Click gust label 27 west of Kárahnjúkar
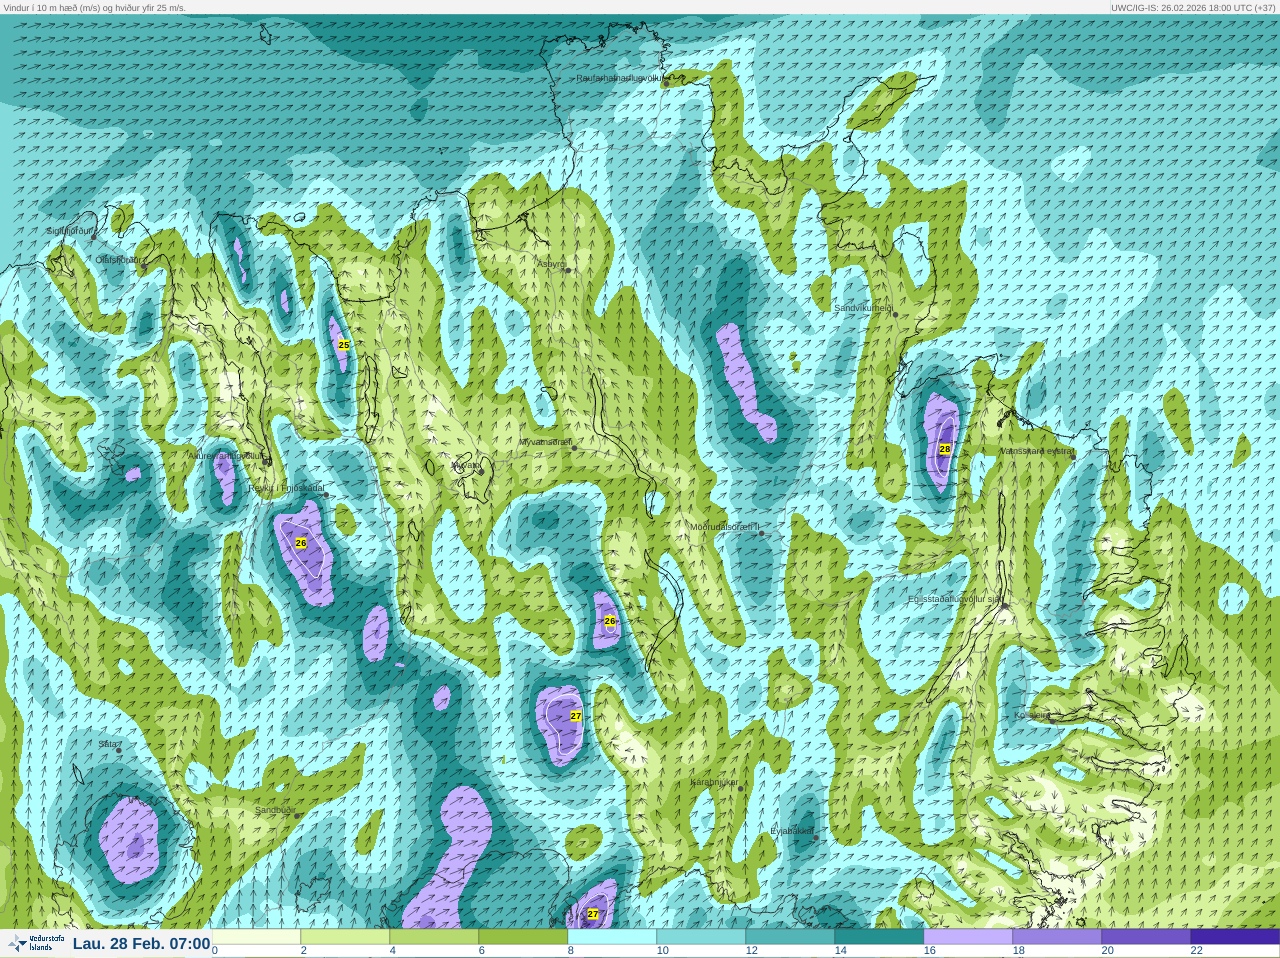 point(576,716)
